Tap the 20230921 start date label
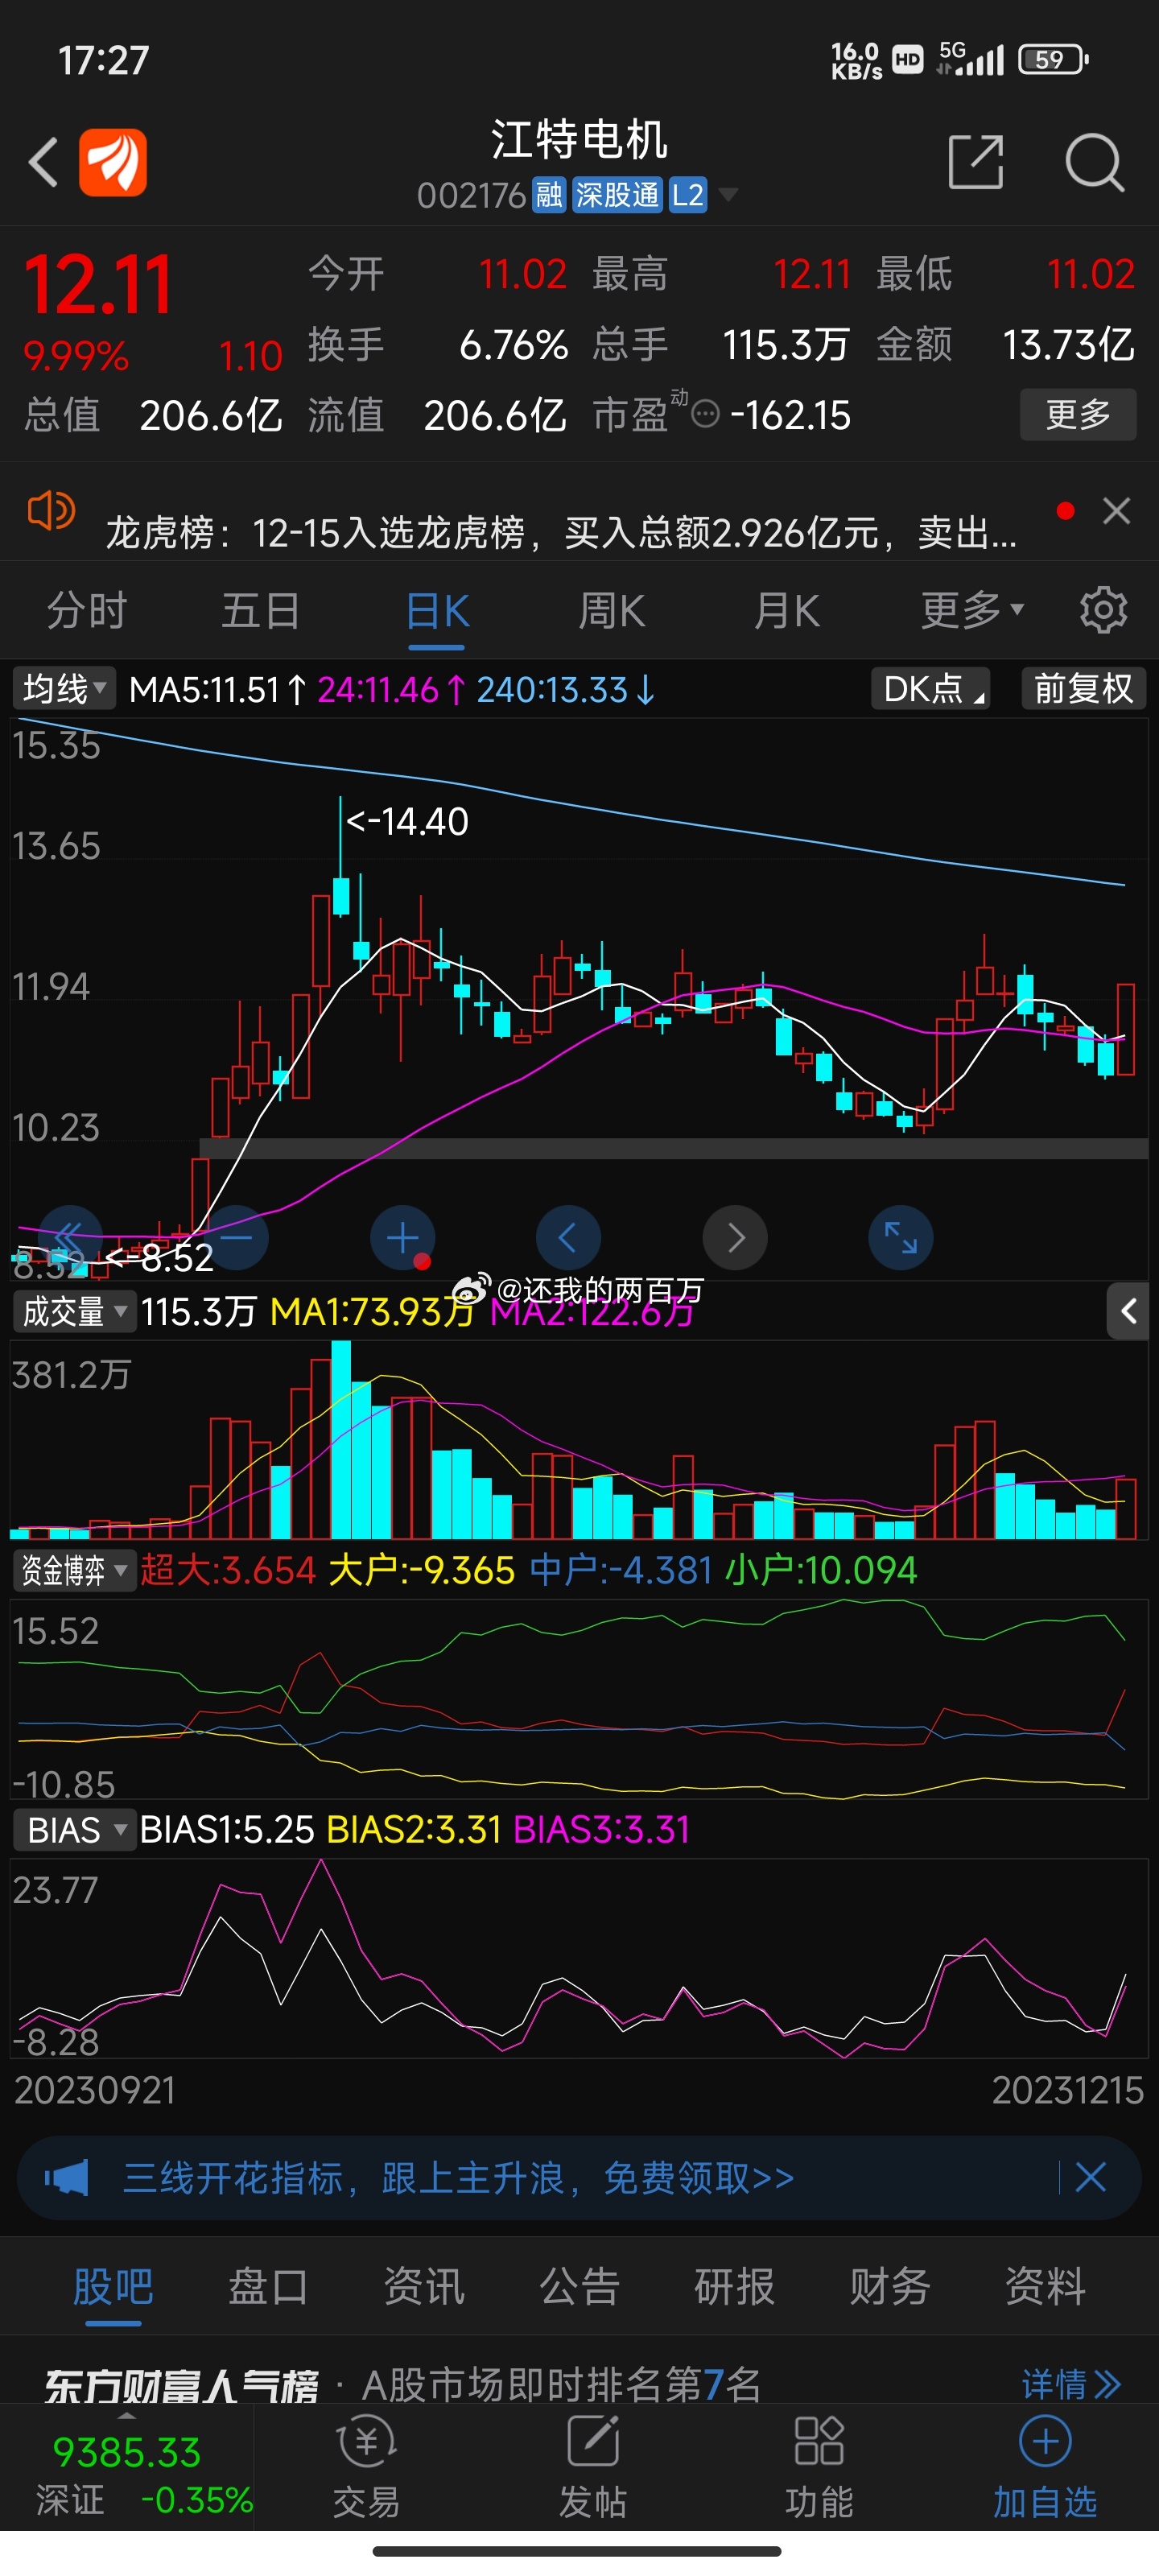This screenshot has height=2576, width=1159. (x=95, y=2090)
